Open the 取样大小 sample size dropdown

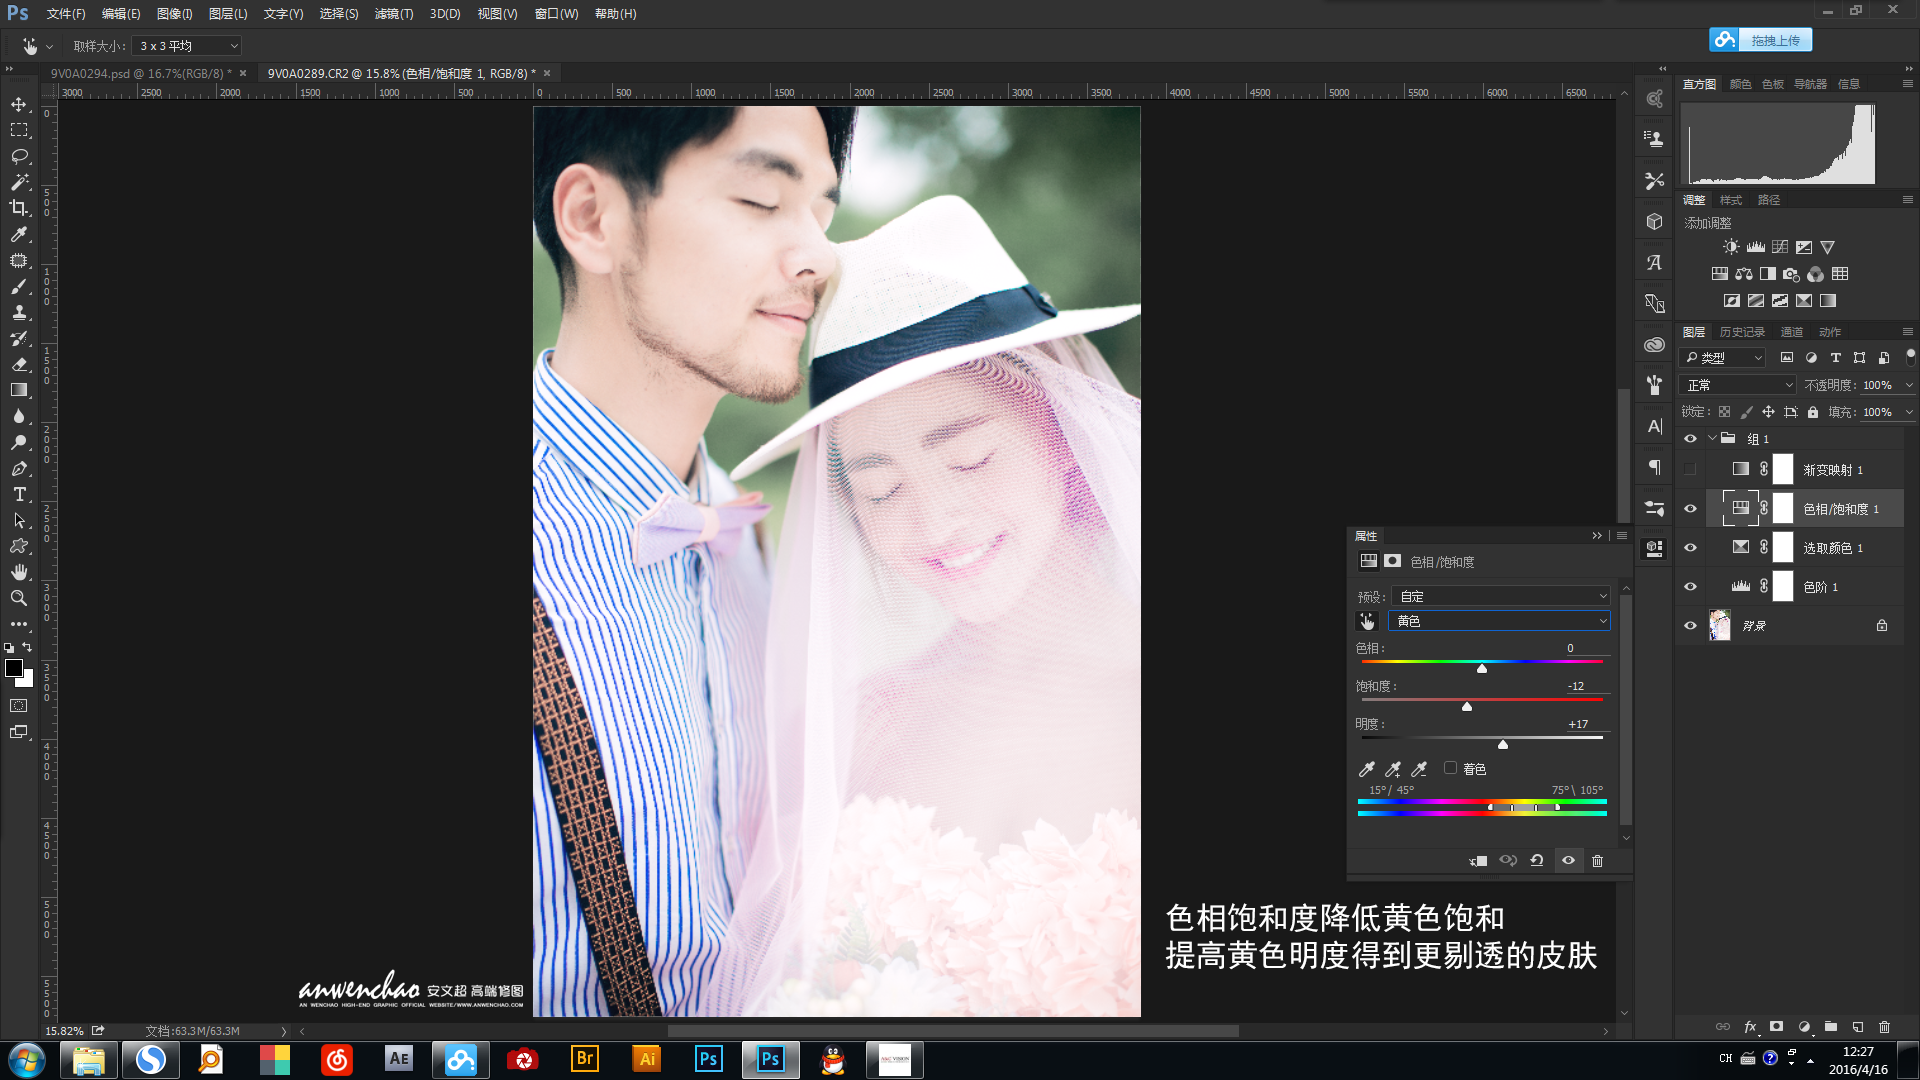(x=187, y=46)
